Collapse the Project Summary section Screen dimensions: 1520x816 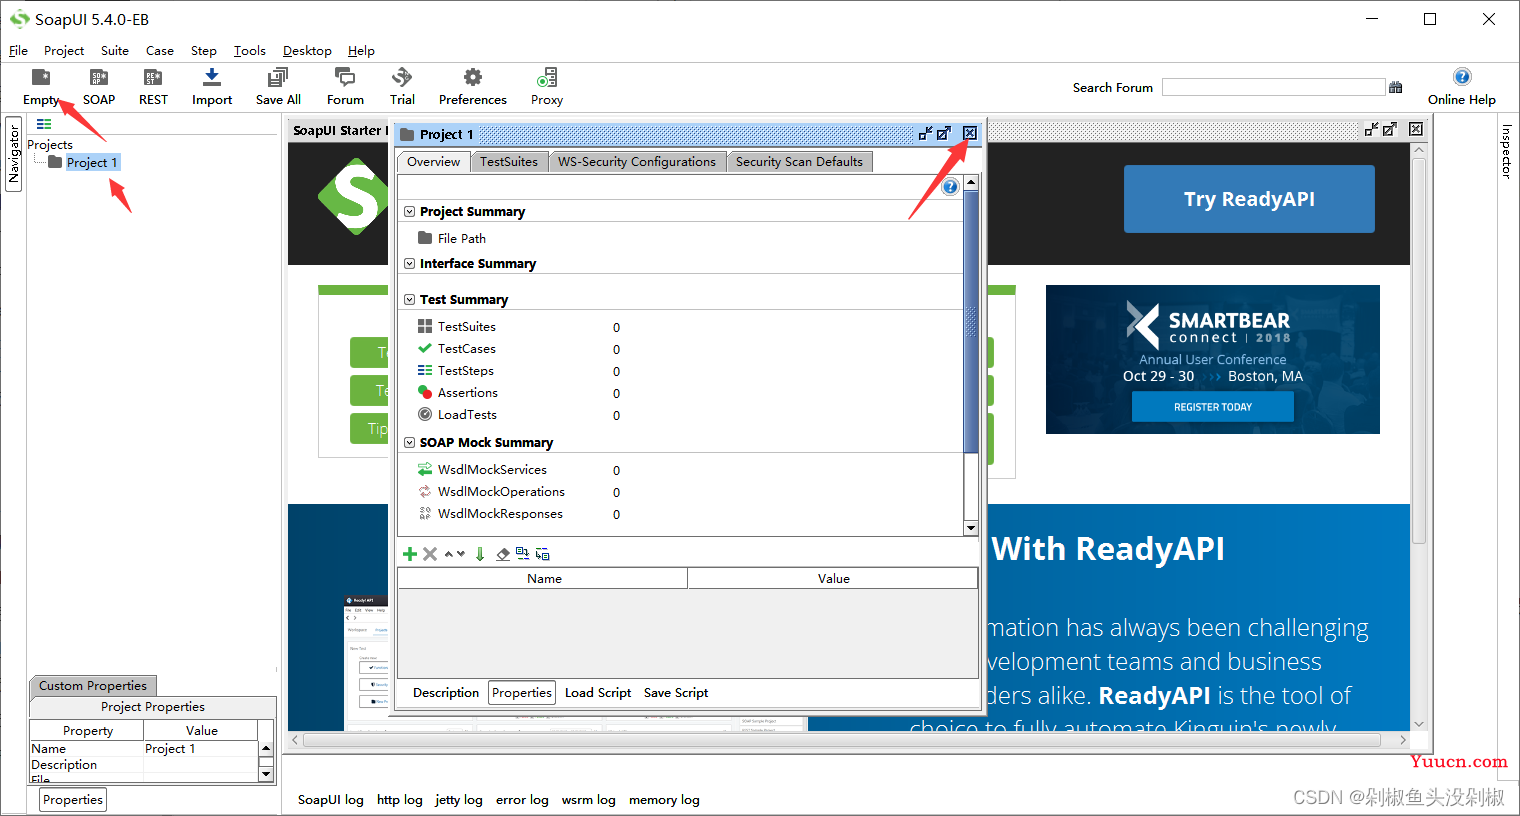[409, 212]
